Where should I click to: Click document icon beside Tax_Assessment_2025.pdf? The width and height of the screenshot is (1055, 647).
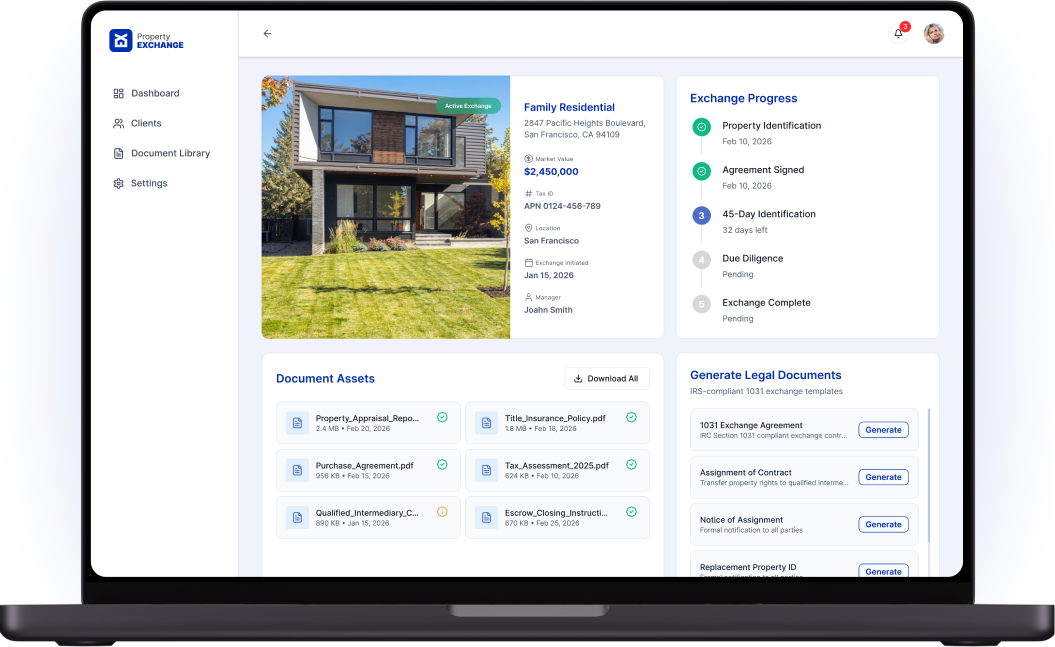pos(486,470)
